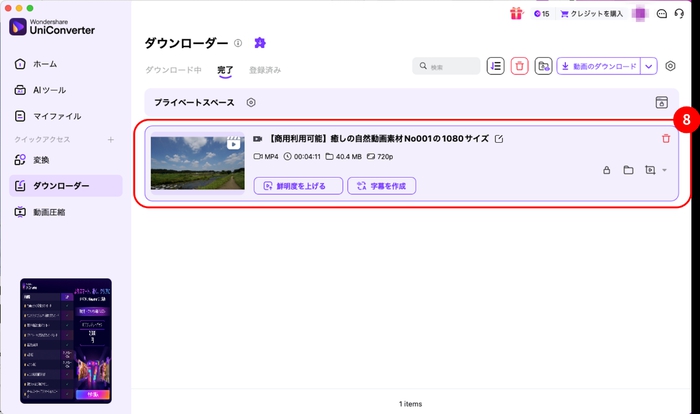The image size is (700, 414).
Task: Click the red trash toolbar button
Action: [x=520, y=66]
